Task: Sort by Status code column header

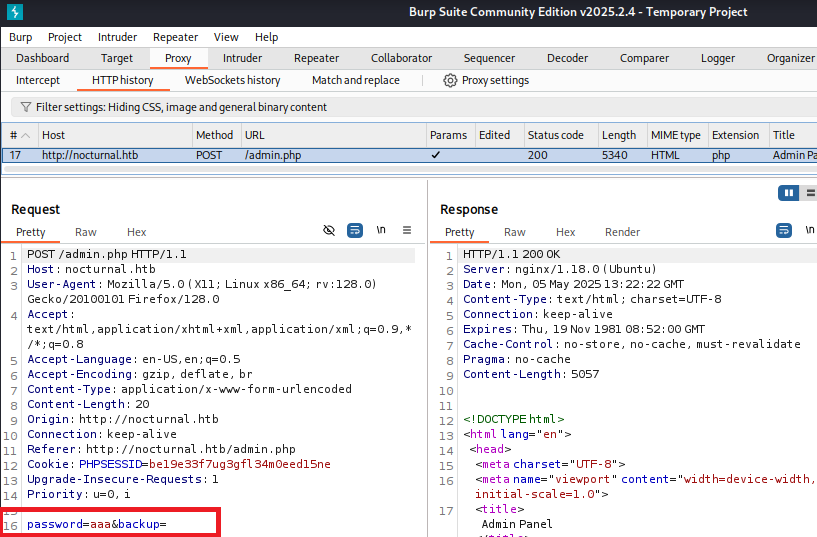Action: click(x=555, y=135)
